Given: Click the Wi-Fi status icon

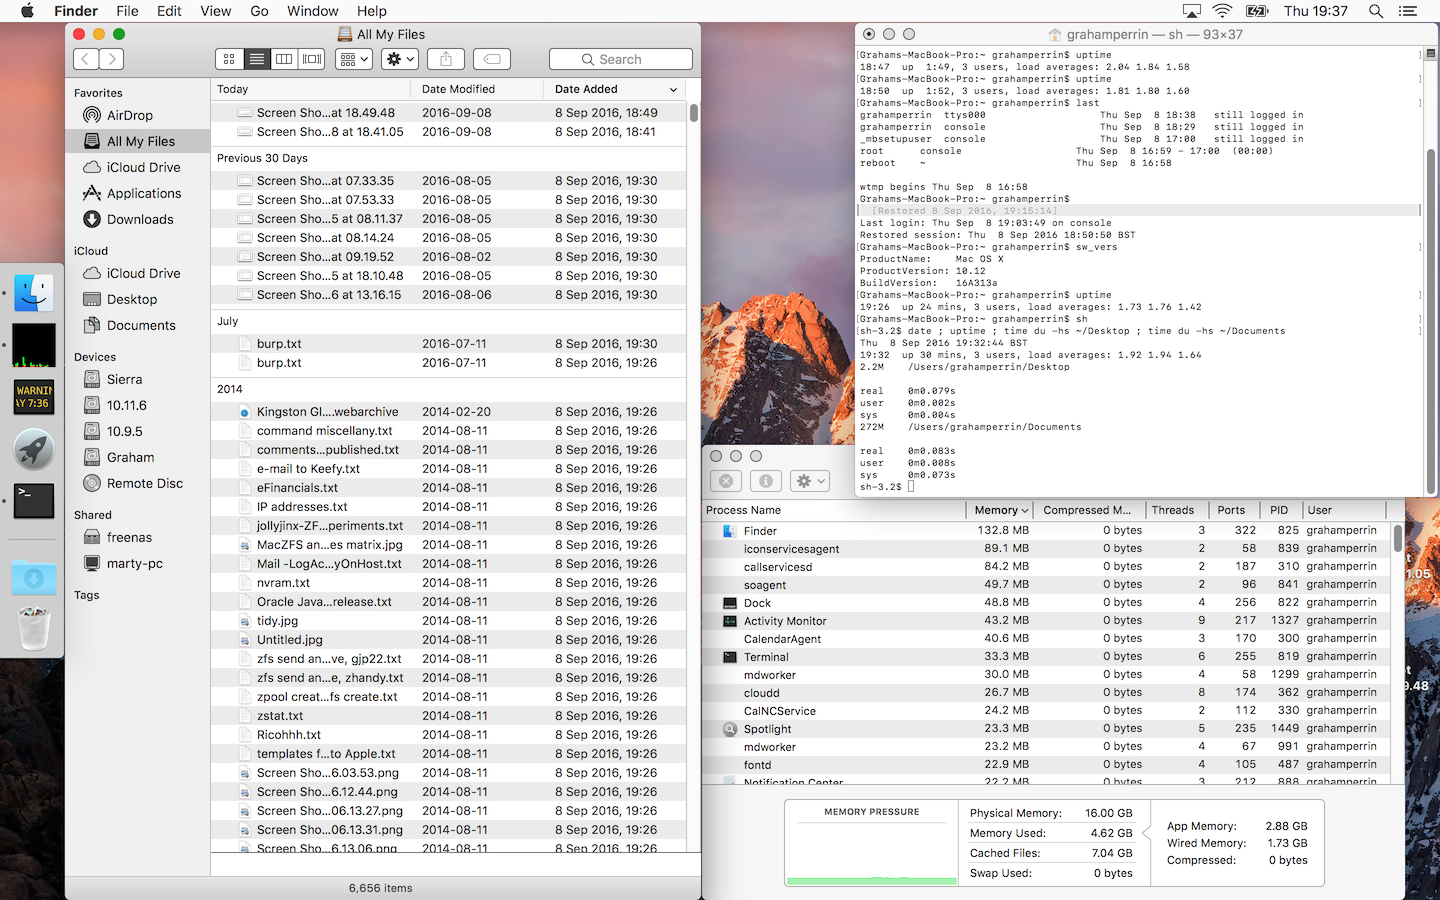Looking at the screenshot, I should [x=1222, y=11].
